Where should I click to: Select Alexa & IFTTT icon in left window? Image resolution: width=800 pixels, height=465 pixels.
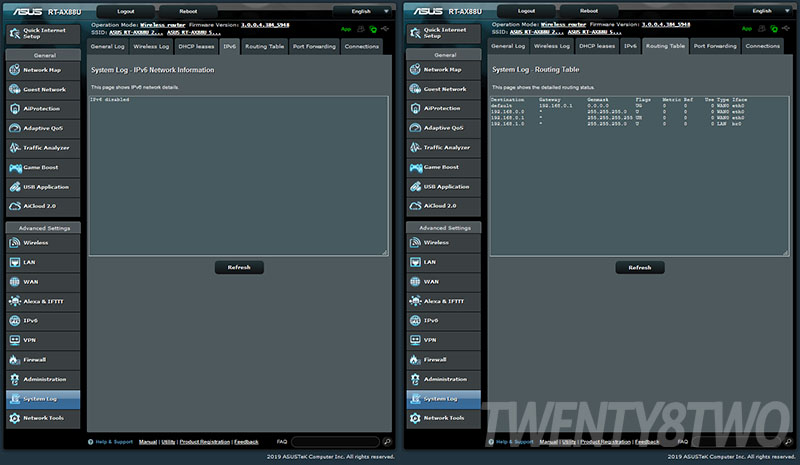tap(15, 301)
